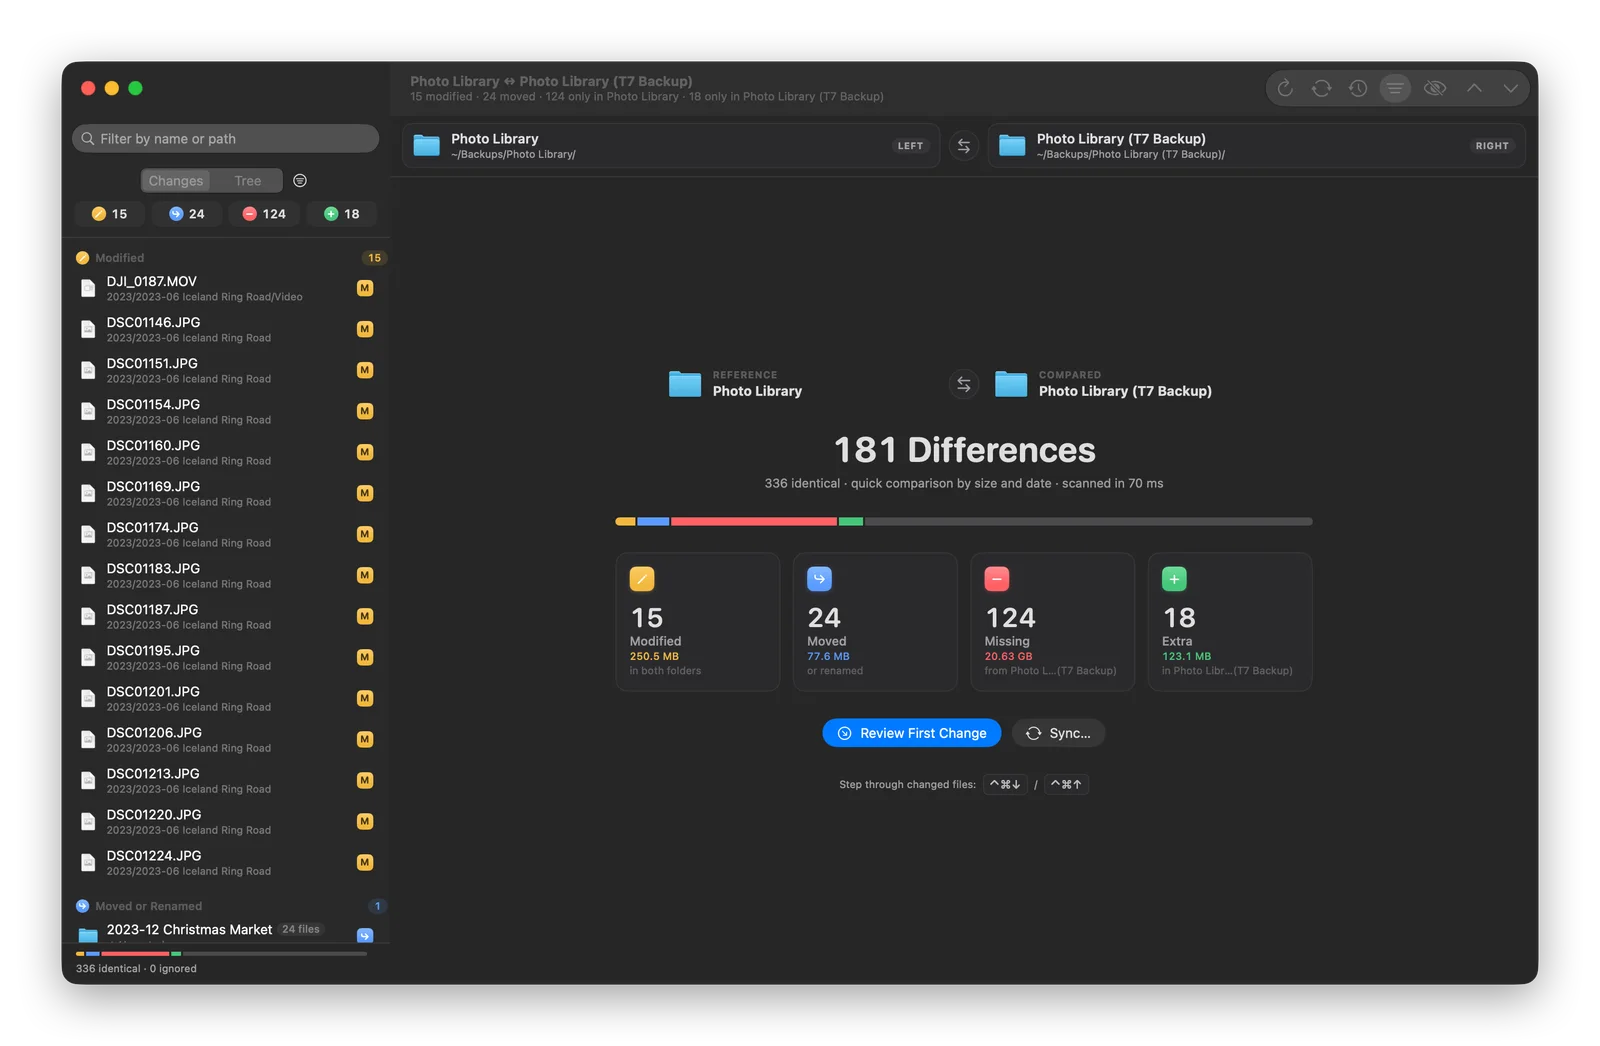Click the Reference Photo Library folder icon
Viewport: 1600px width, 1046px height.
point(685,384)
